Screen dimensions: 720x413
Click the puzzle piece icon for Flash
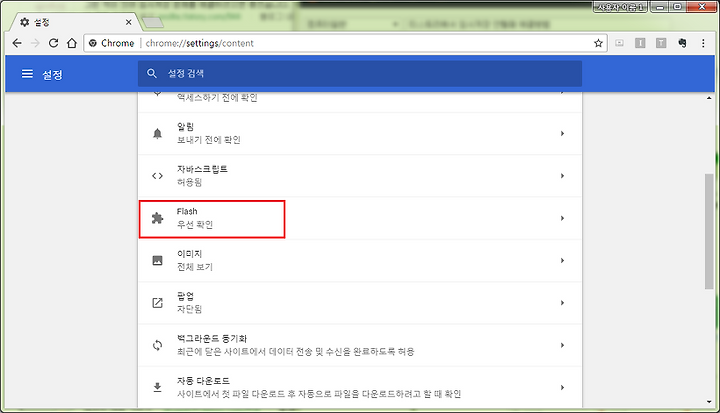pos(158,218)
